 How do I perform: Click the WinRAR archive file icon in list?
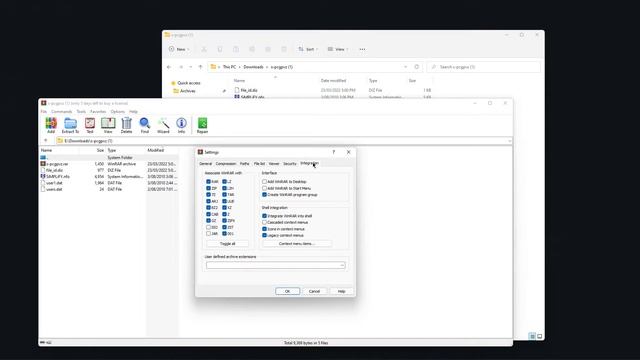[43, 164]
